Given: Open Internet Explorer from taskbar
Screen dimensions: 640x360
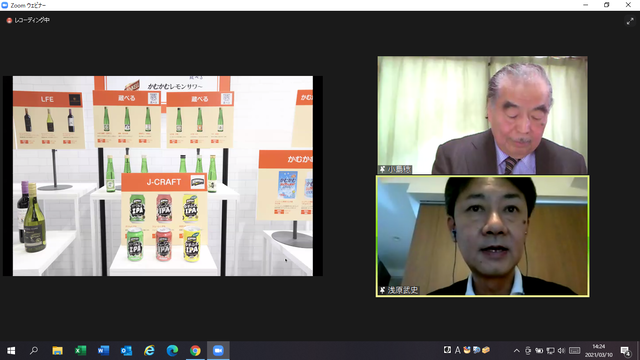Looking at the screenshot, I should 149,351.
